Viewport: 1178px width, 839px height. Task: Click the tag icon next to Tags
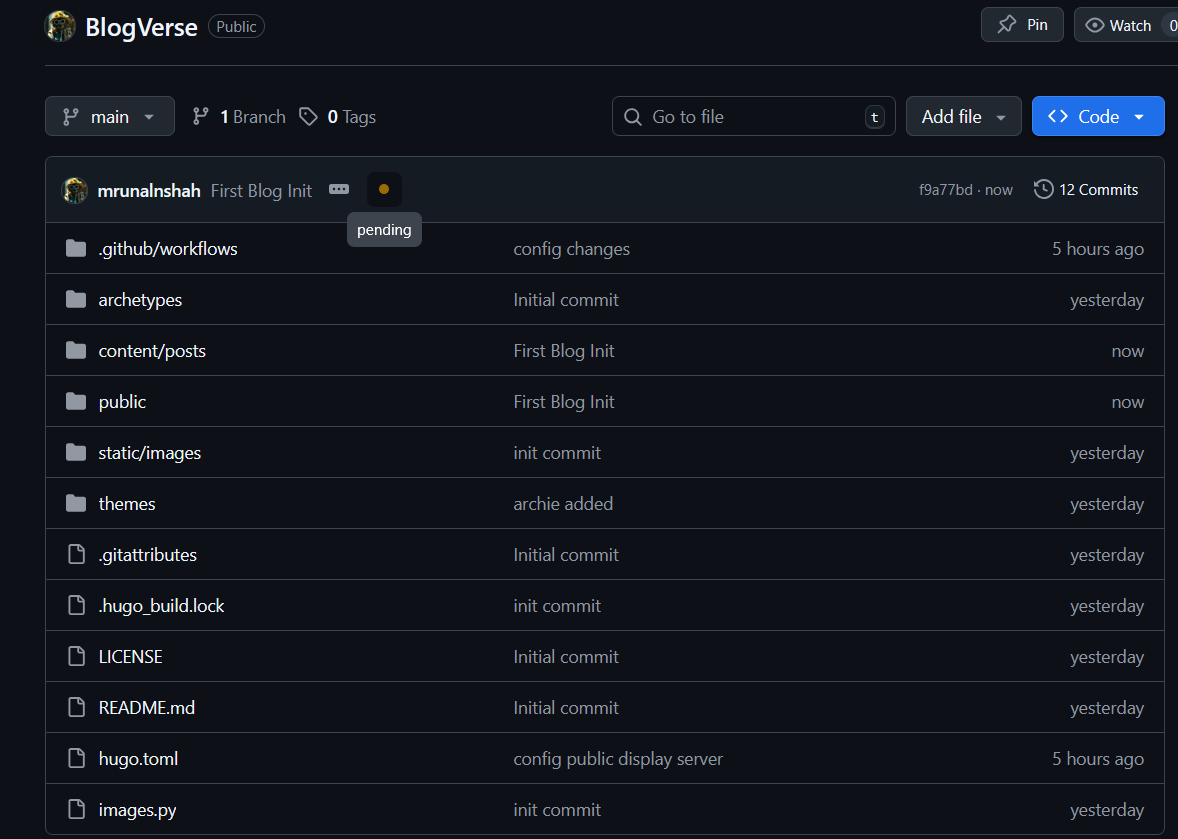click(309, 117)
